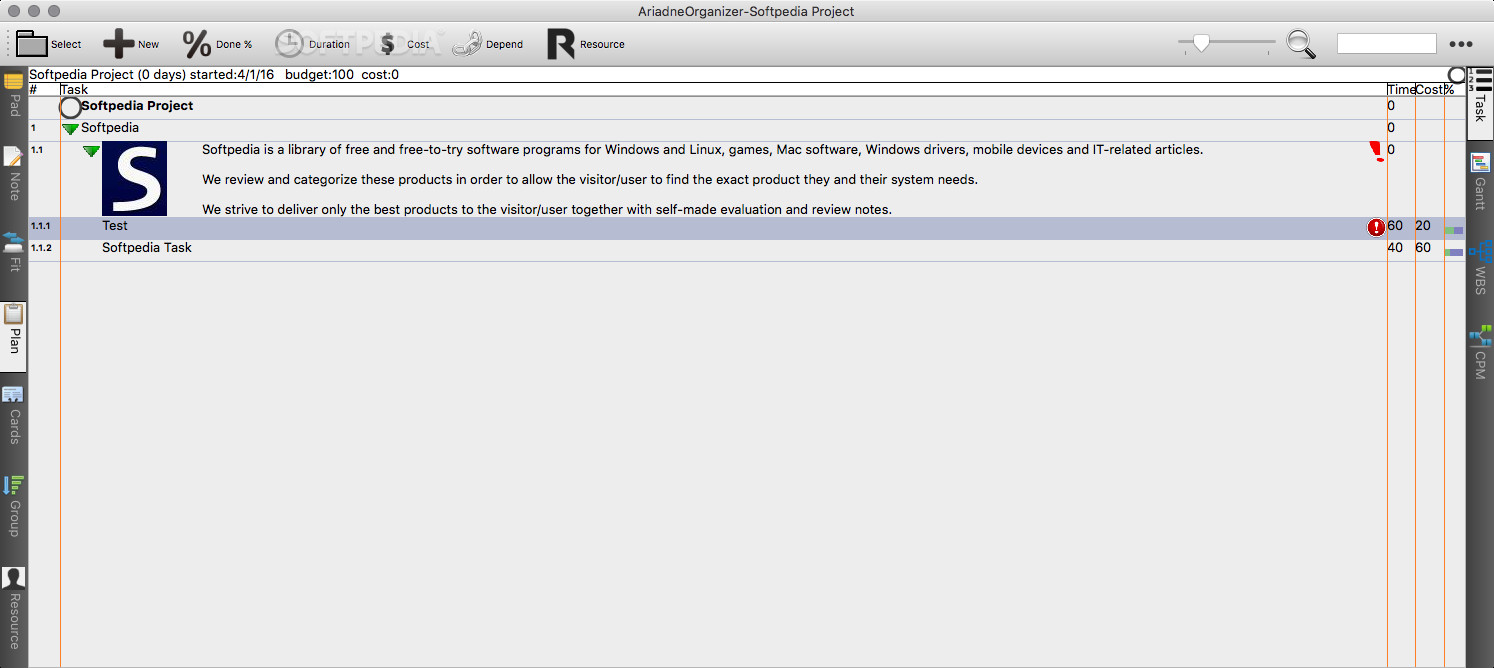Image resolution: width=1494 pixels, height=668 pixels.
Task: Select the Softpedia row numbered 1
Action: [x=747, y=129]
